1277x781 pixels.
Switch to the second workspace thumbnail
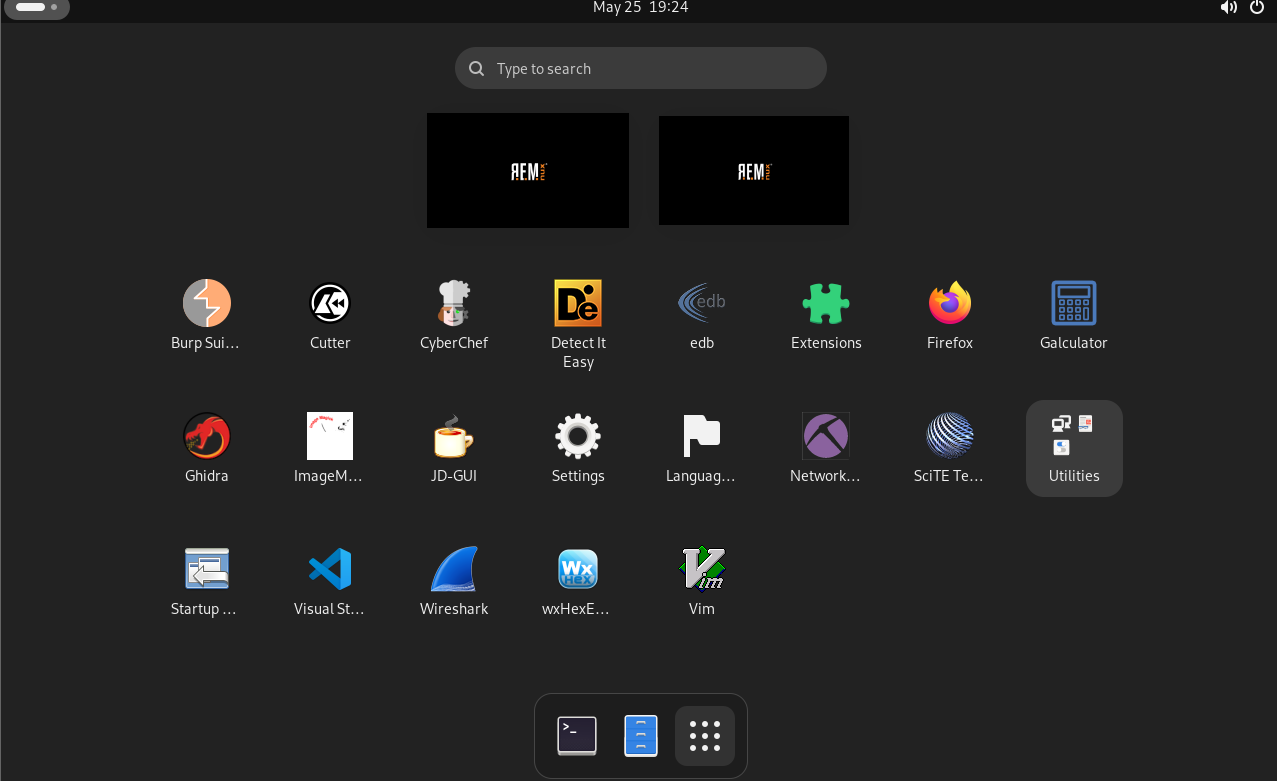pyautogui.click(x=754, y=170)
